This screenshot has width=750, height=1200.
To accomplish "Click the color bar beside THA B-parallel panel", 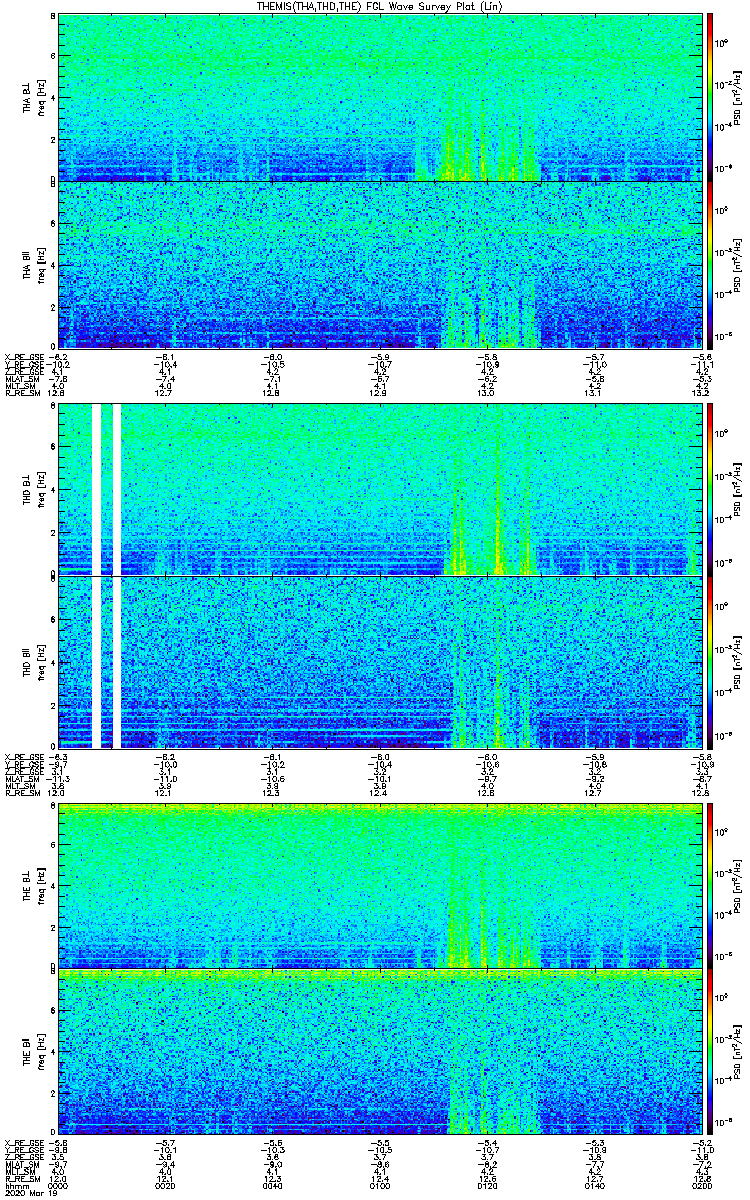I will coord(709,267).
